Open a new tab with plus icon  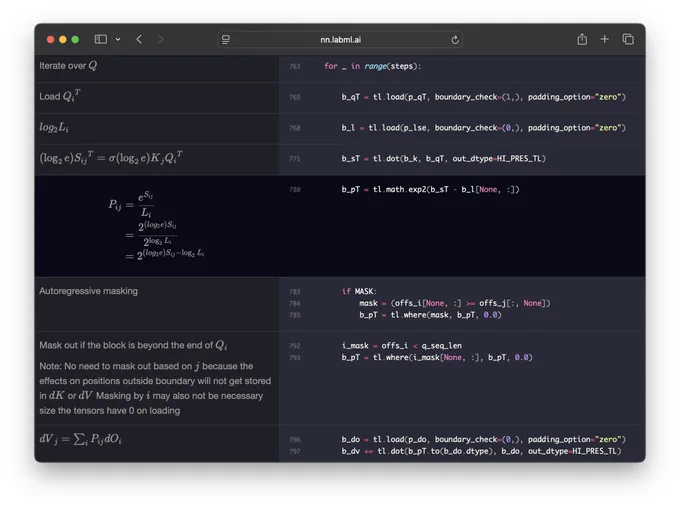click(605, 39)
